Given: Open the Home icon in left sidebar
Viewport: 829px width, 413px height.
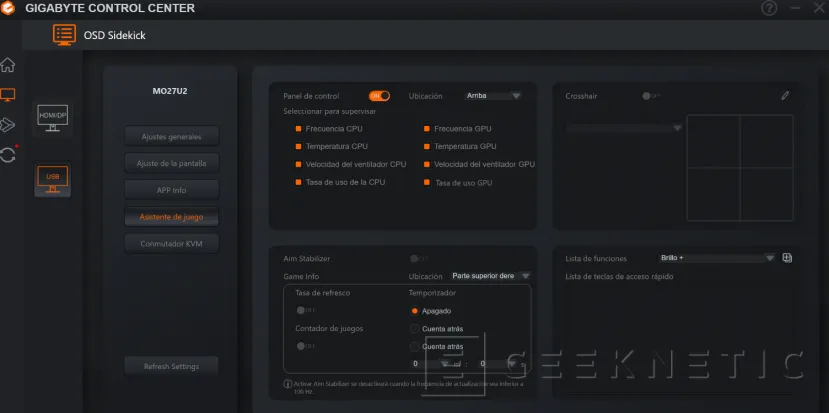Looking at the screenshot, I should 8,66.
